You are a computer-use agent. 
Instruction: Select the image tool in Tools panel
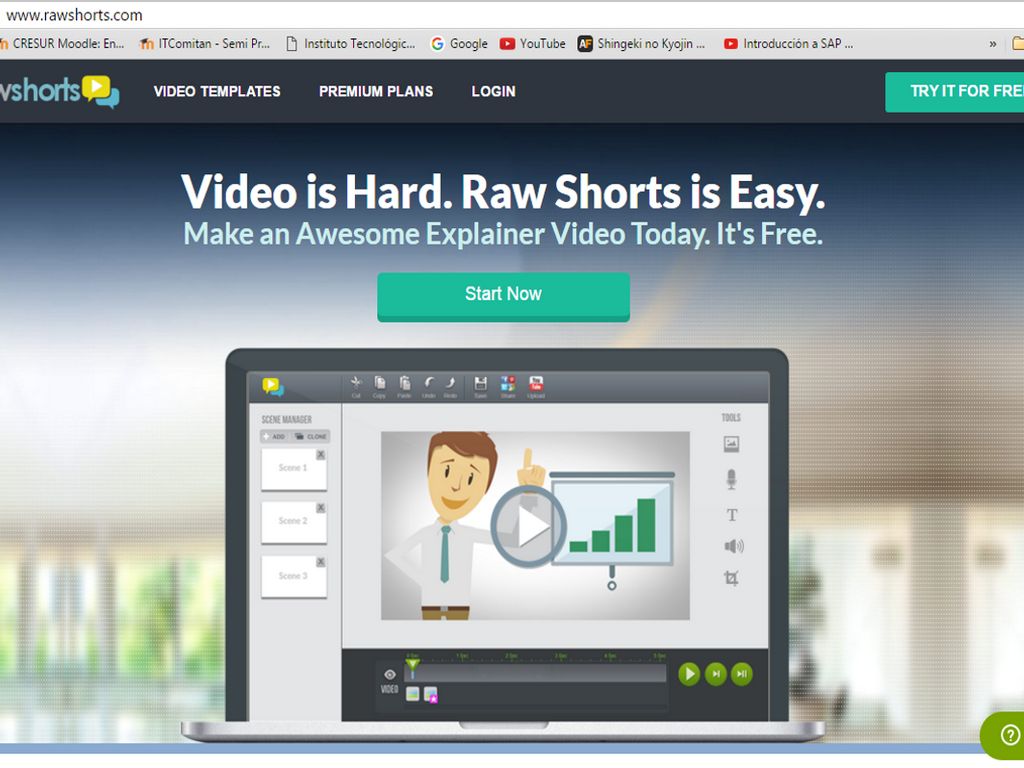point(731,444)
